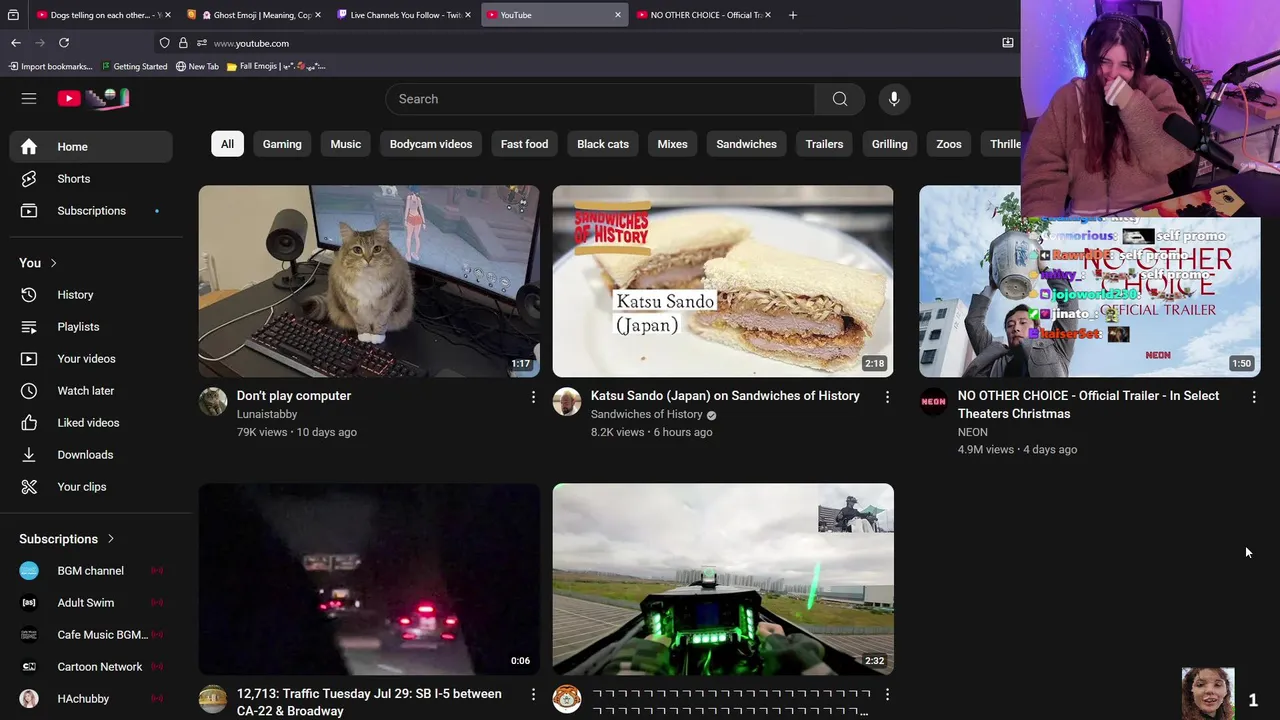Open Adult Swim subscription
Screen dimensions: 1280x720
coord(91,603)
